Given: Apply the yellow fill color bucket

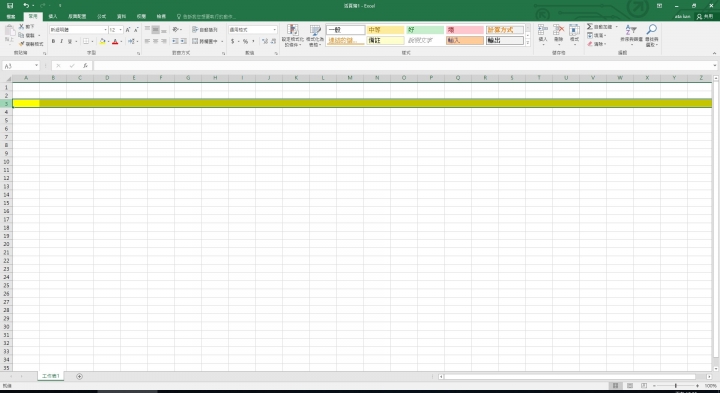Looking at the screenshot, I should [x=102, y=41].
